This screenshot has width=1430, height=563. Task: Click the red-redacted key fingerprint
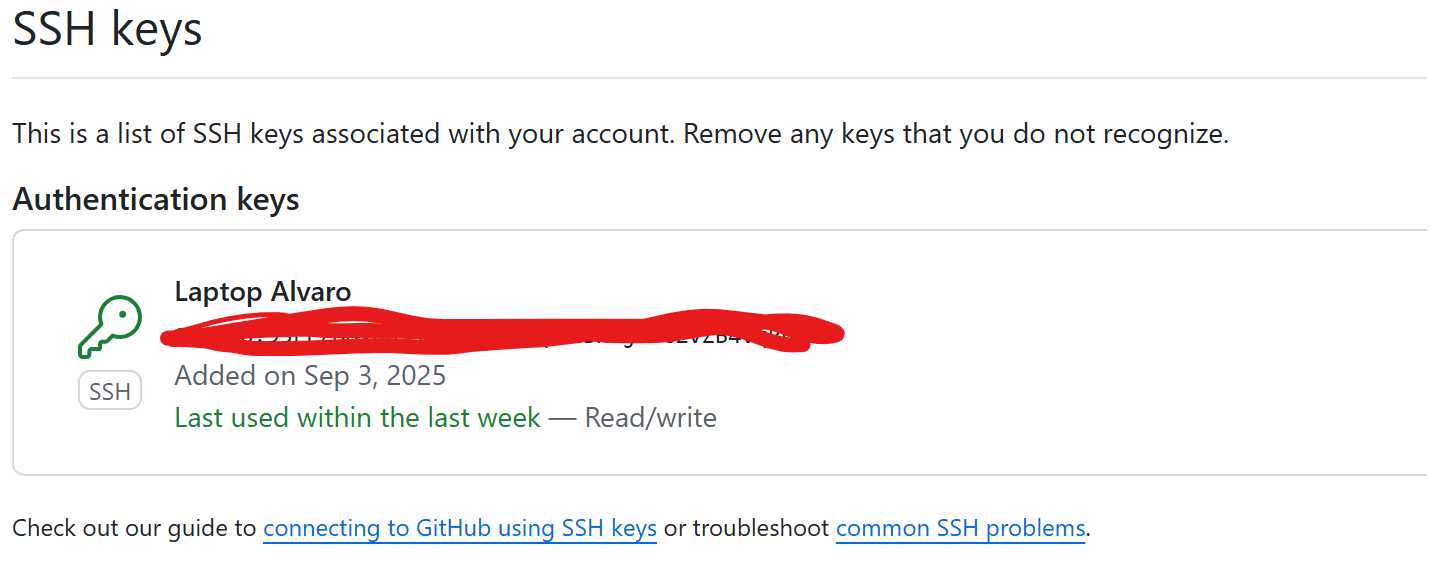point(500,333)
